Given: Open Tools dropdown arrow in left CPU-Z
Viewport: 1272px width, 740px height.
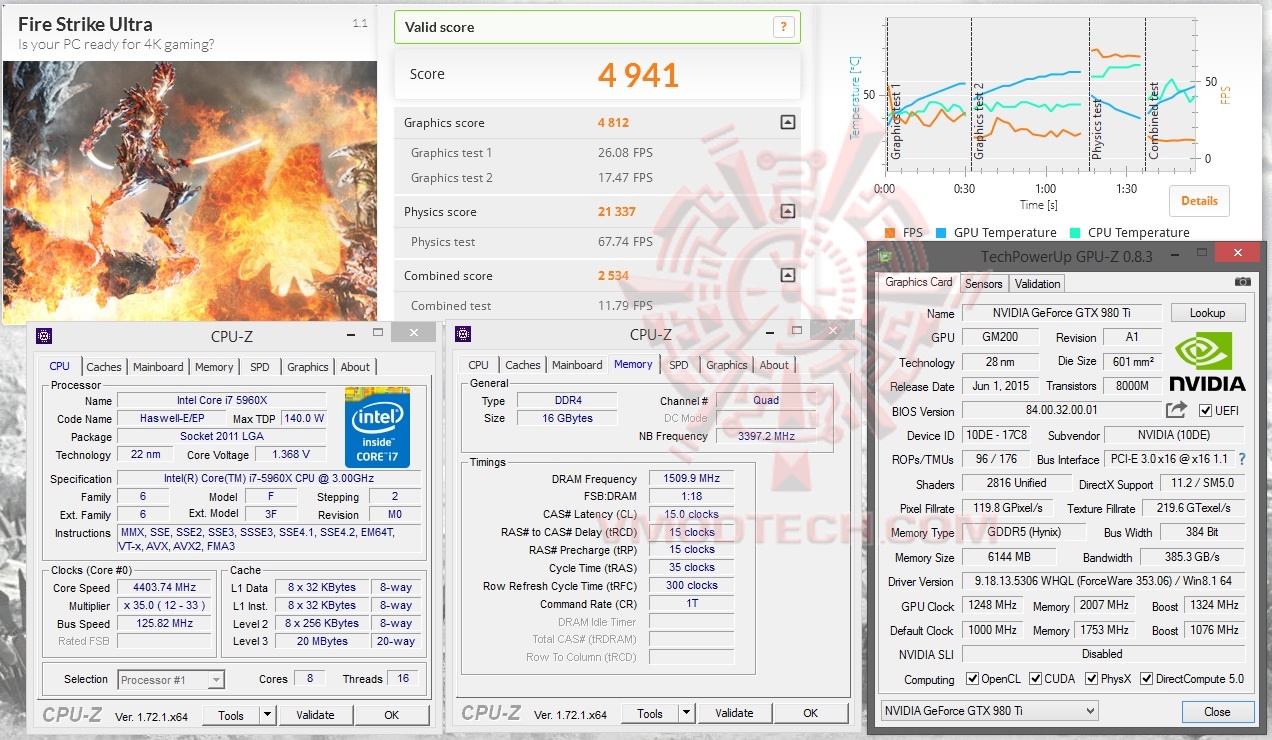Looking at the screenshot, I should click(x=267, y=715).
